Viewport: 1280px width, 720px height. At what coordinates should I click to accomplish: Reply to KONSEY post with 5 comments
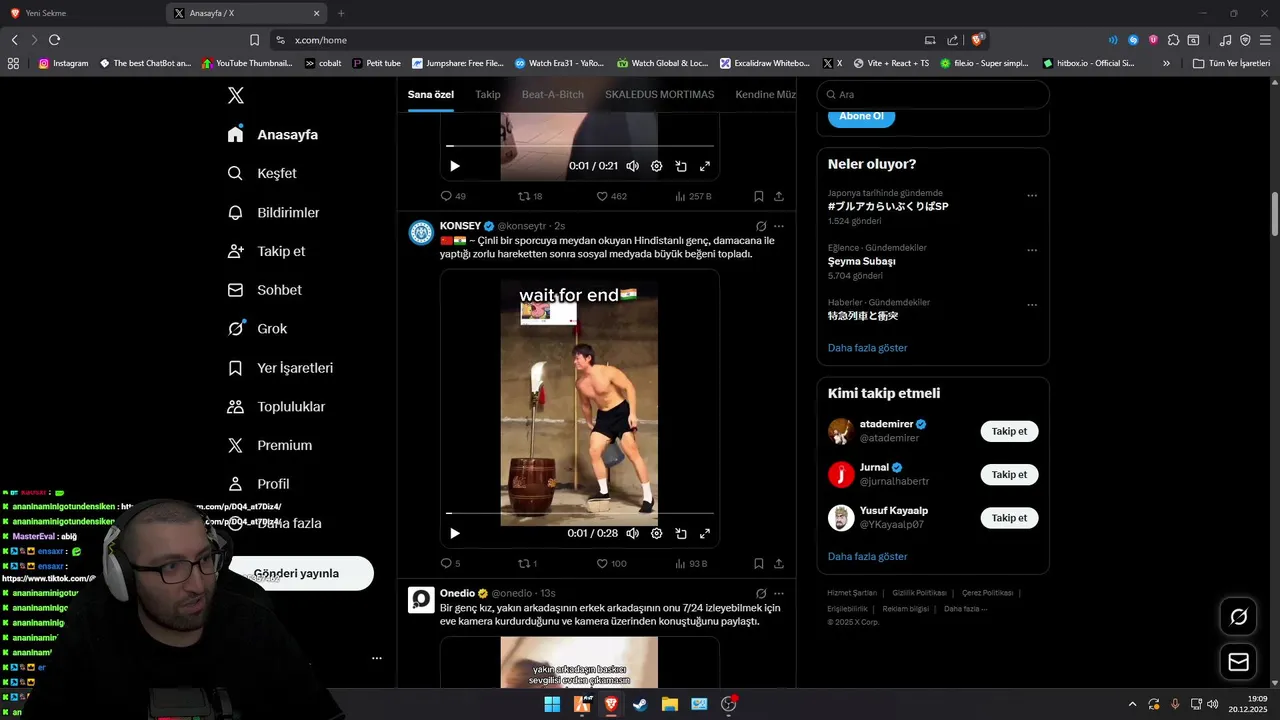[x=451, y=564]
